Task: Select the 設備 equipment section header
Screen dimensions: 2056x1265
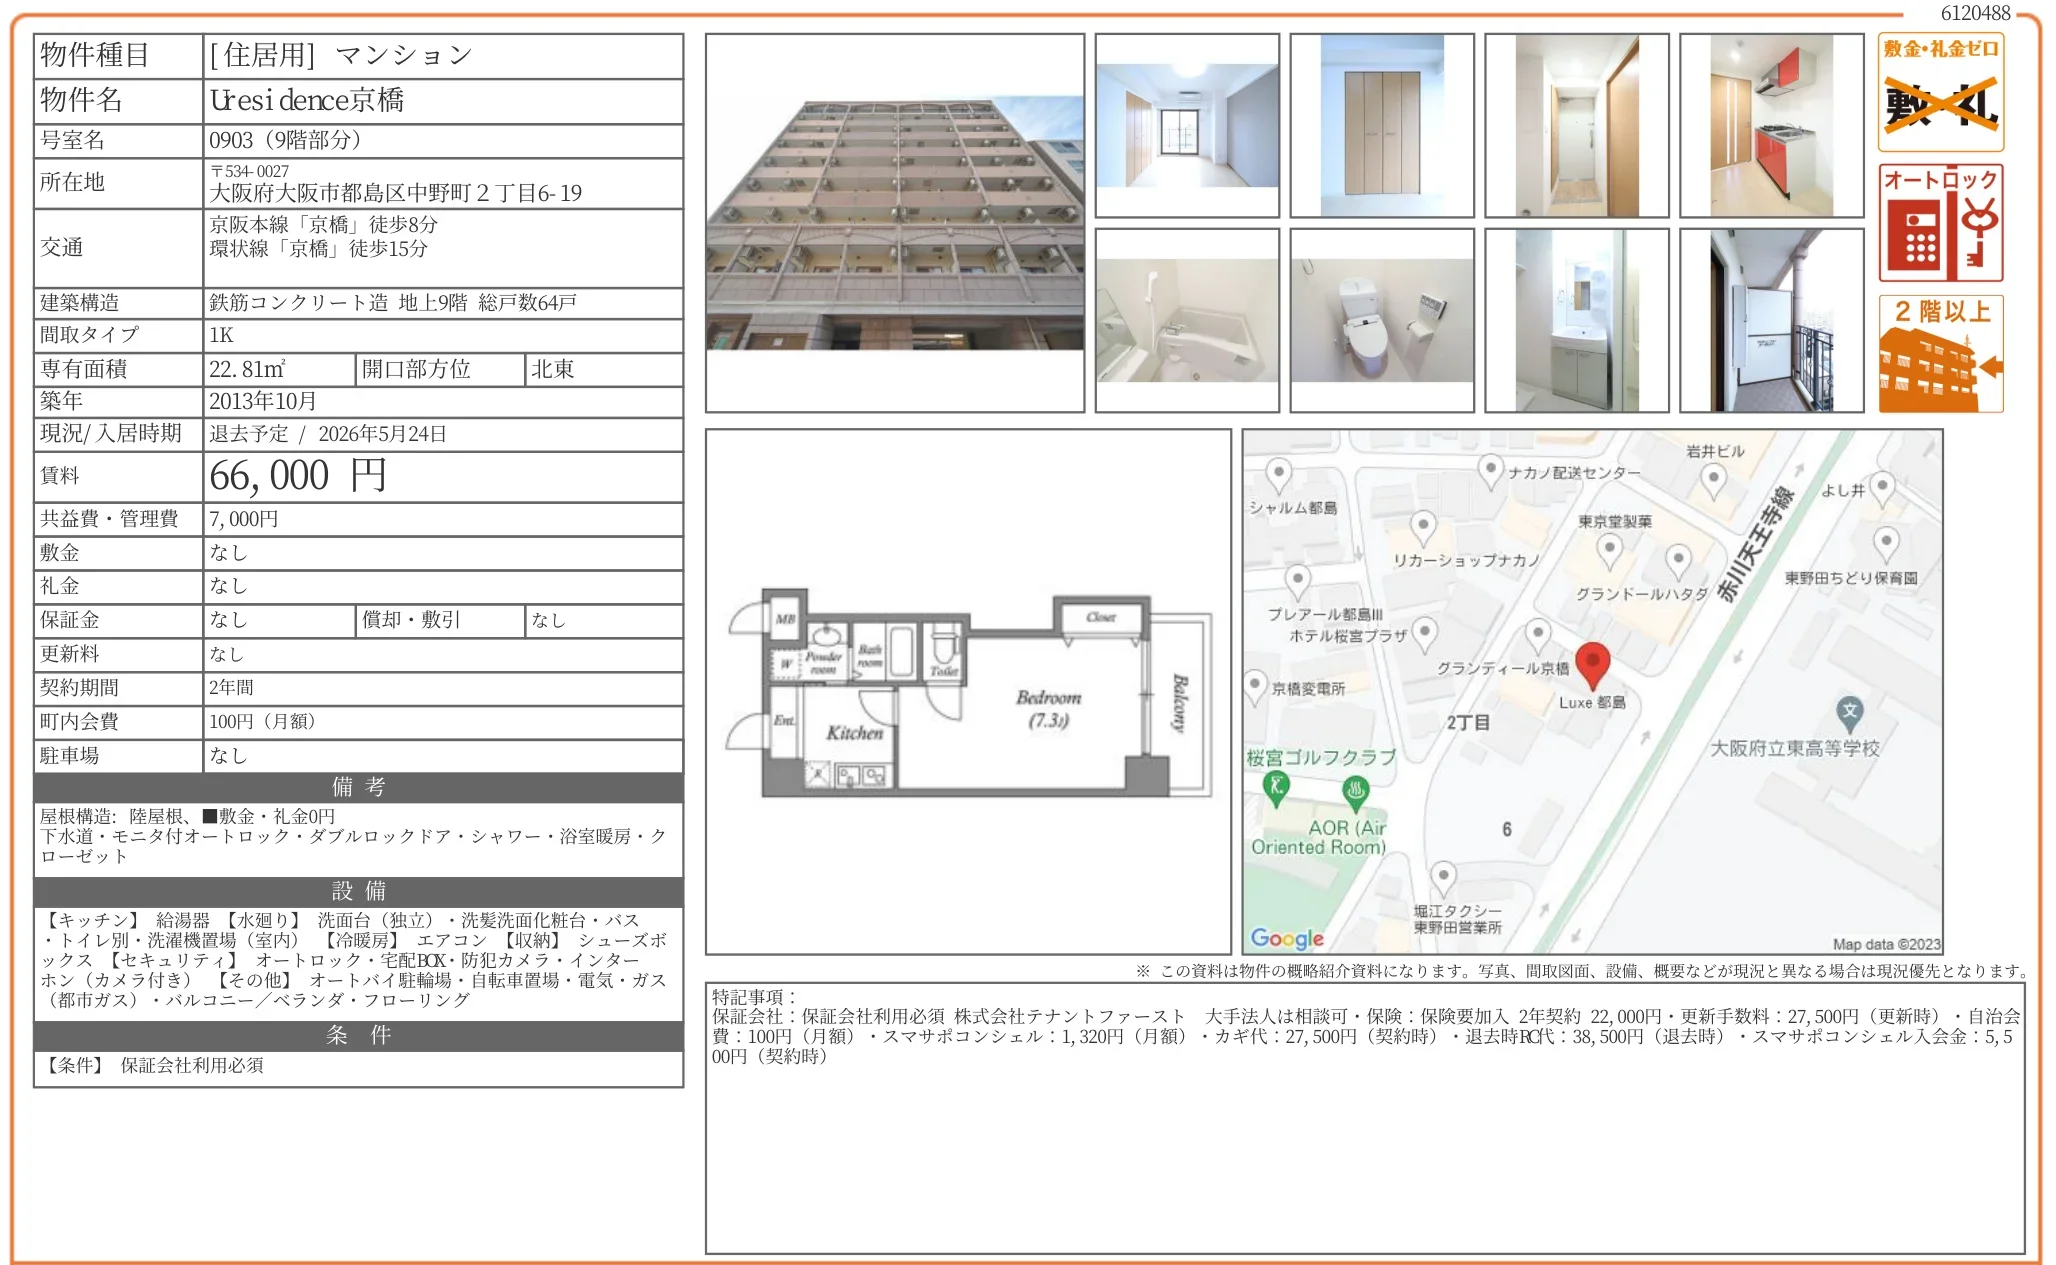Action: coord(357,891)
